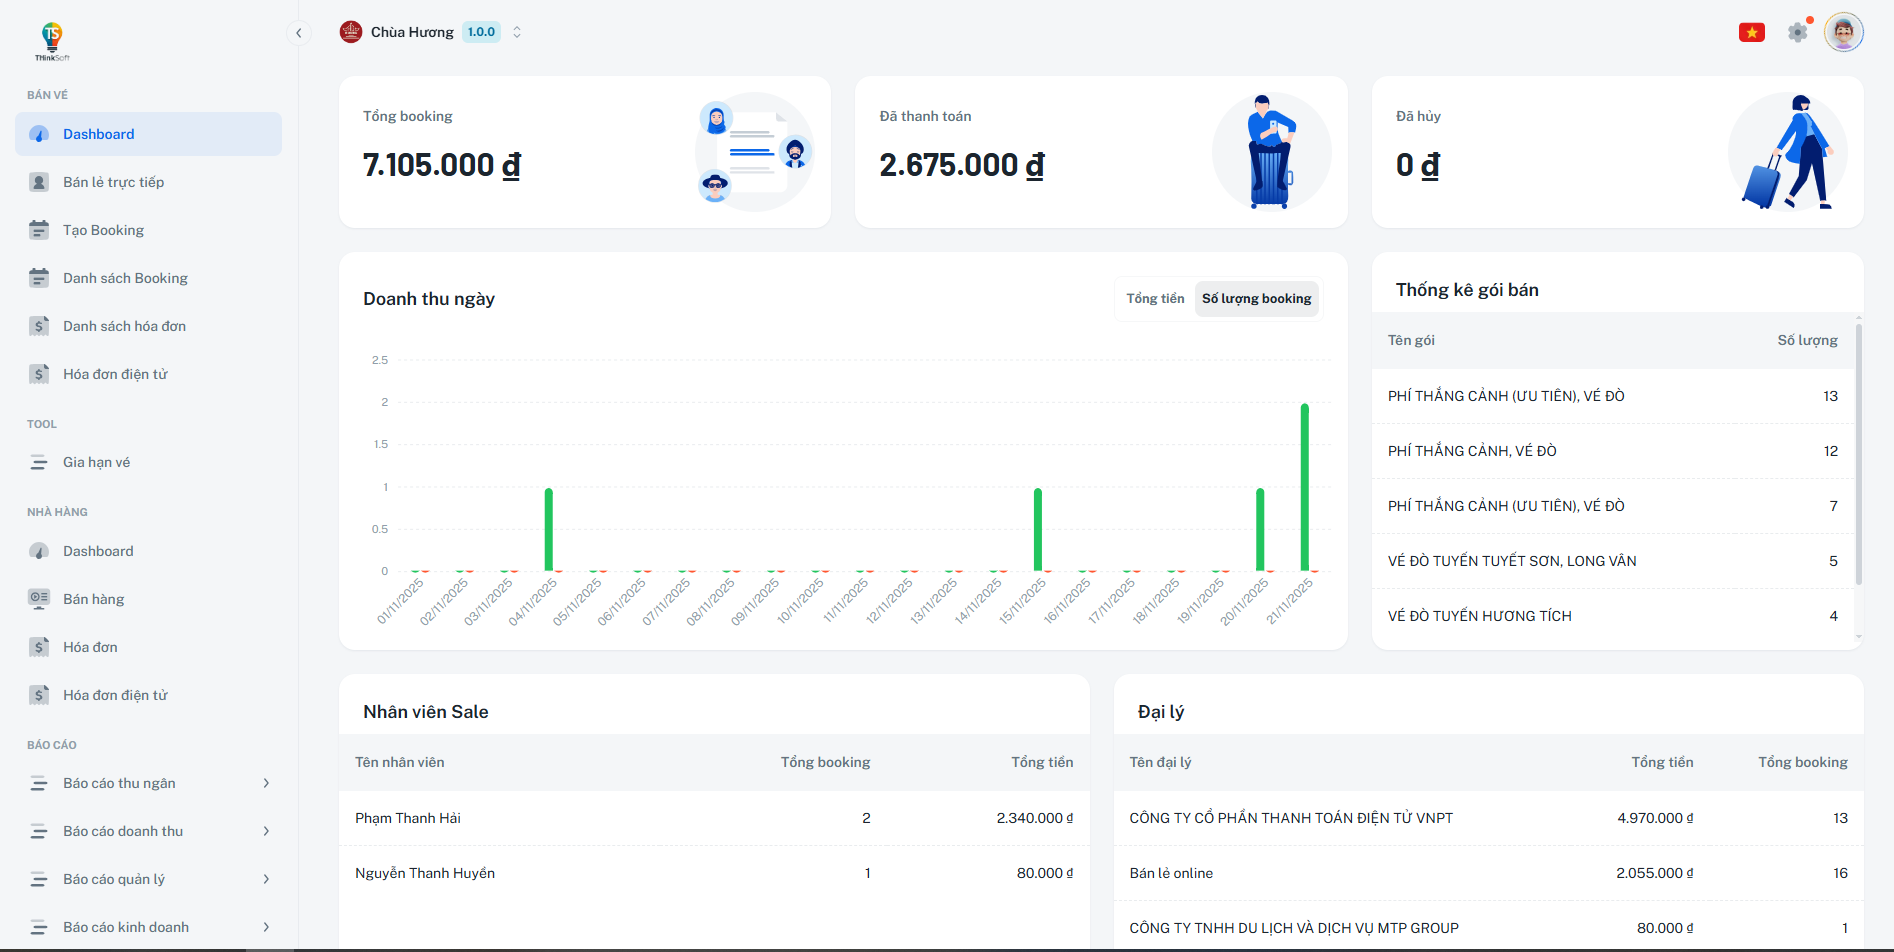Viewport: 1894px width, 952px height.
Task: Open Bán hàng in Nhà Hàng section
Action: [x=95, y=598]
